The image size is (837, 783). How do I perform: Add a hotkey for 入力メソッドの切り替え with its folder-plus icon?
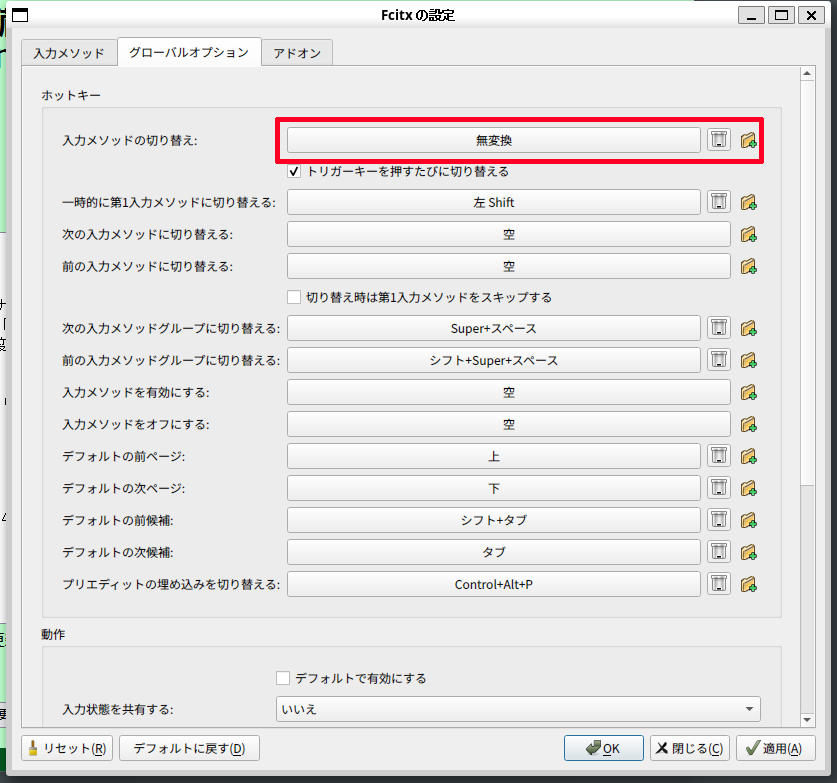click(x=748, y=140)
